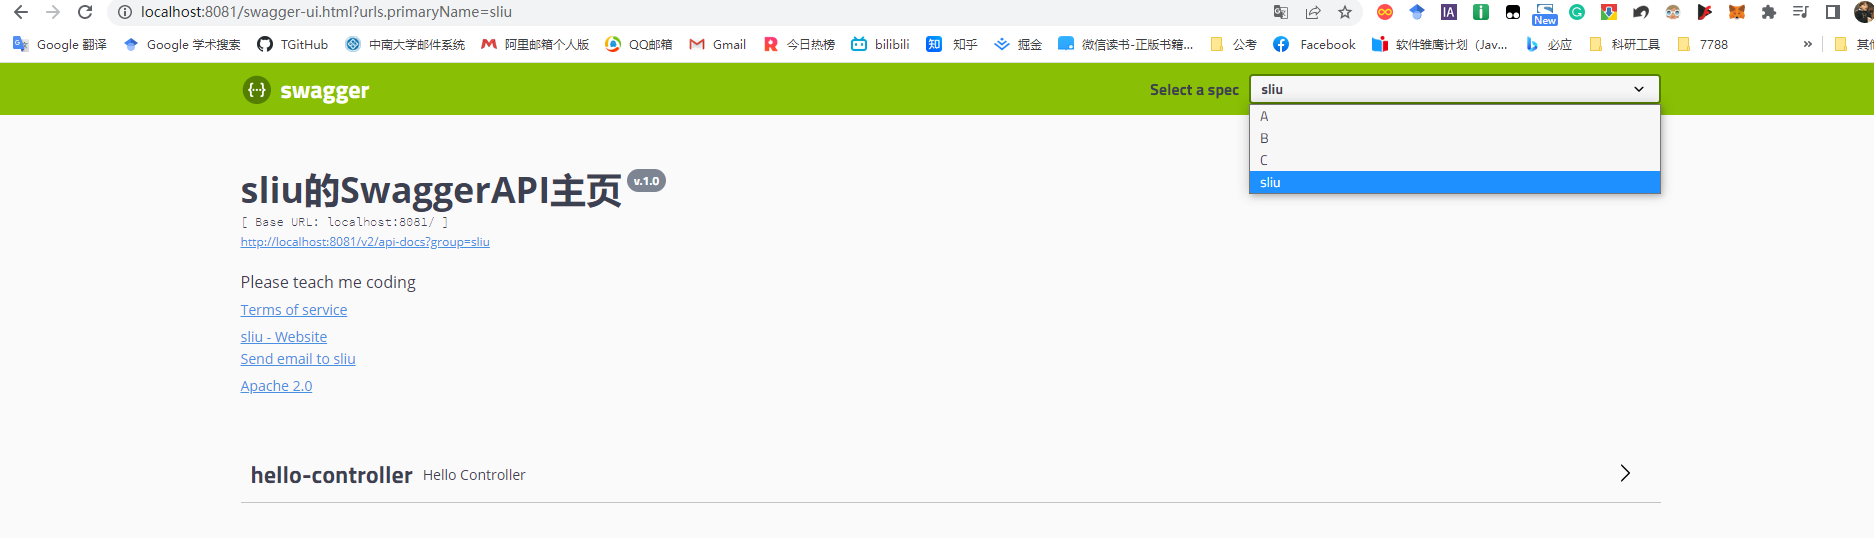Click the Base URL: localhost:8081/ text
This screenshot has width=1874, height=538.
click(x=345, y=222)
